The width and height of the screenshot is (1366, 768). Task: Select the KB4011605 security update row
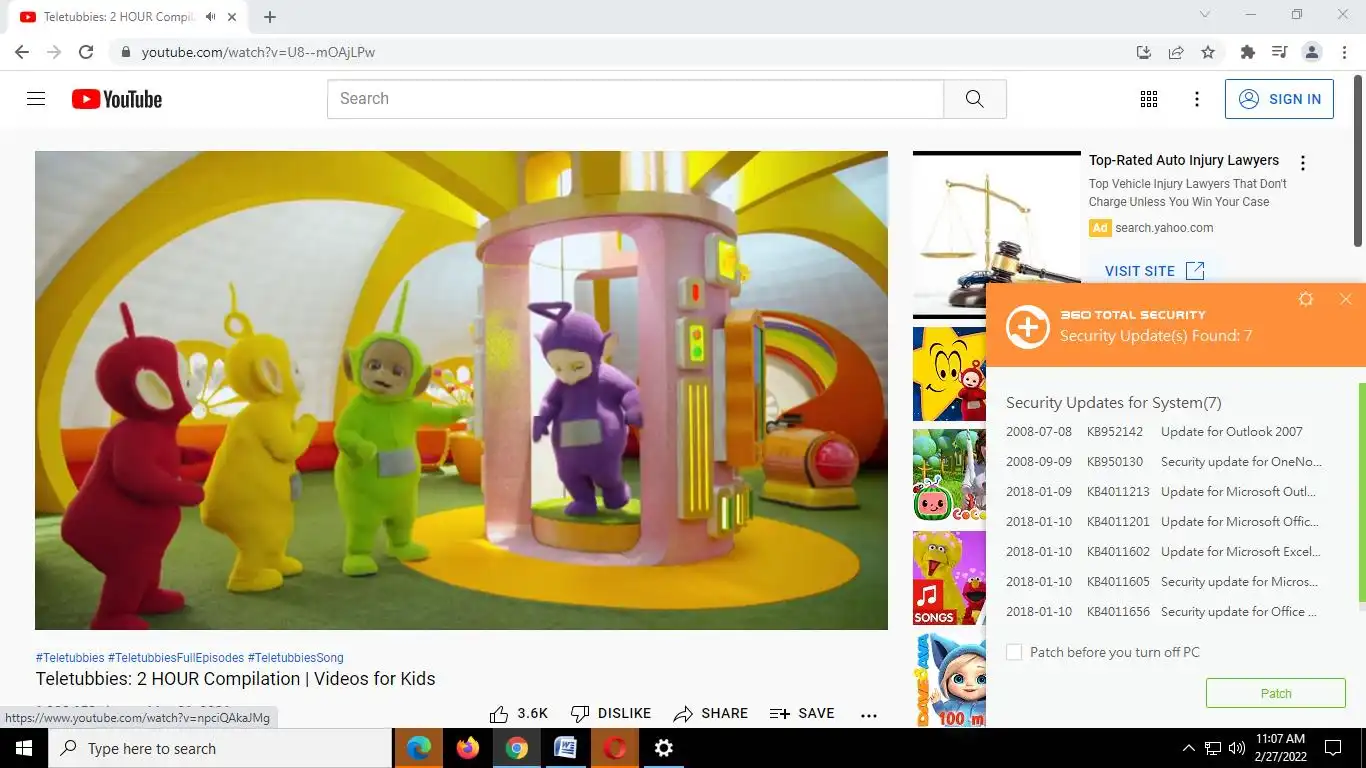[x=1165, y=582]
